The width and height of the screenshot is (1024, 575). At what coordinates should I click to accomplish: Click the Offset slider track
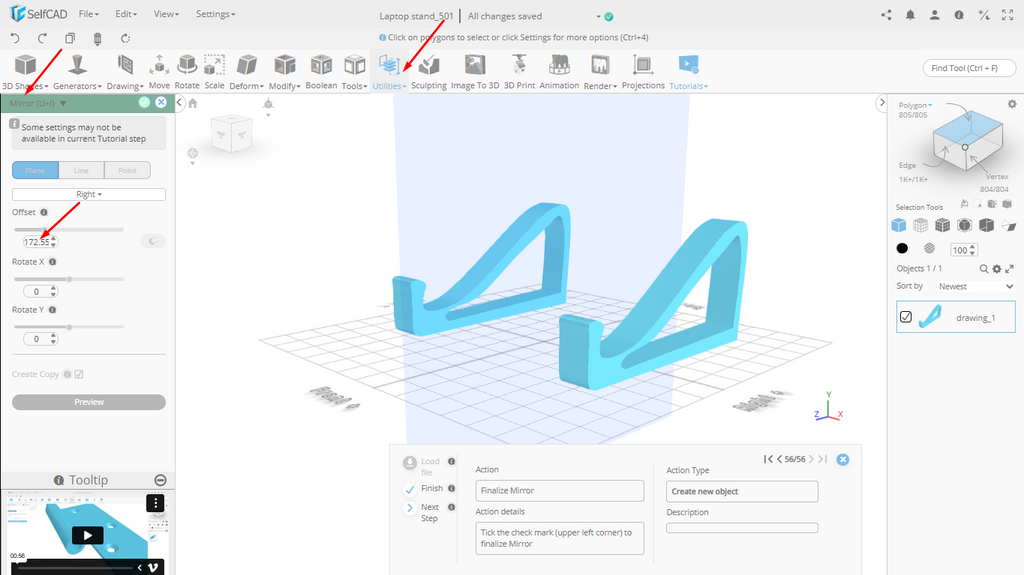click(68, 229)
